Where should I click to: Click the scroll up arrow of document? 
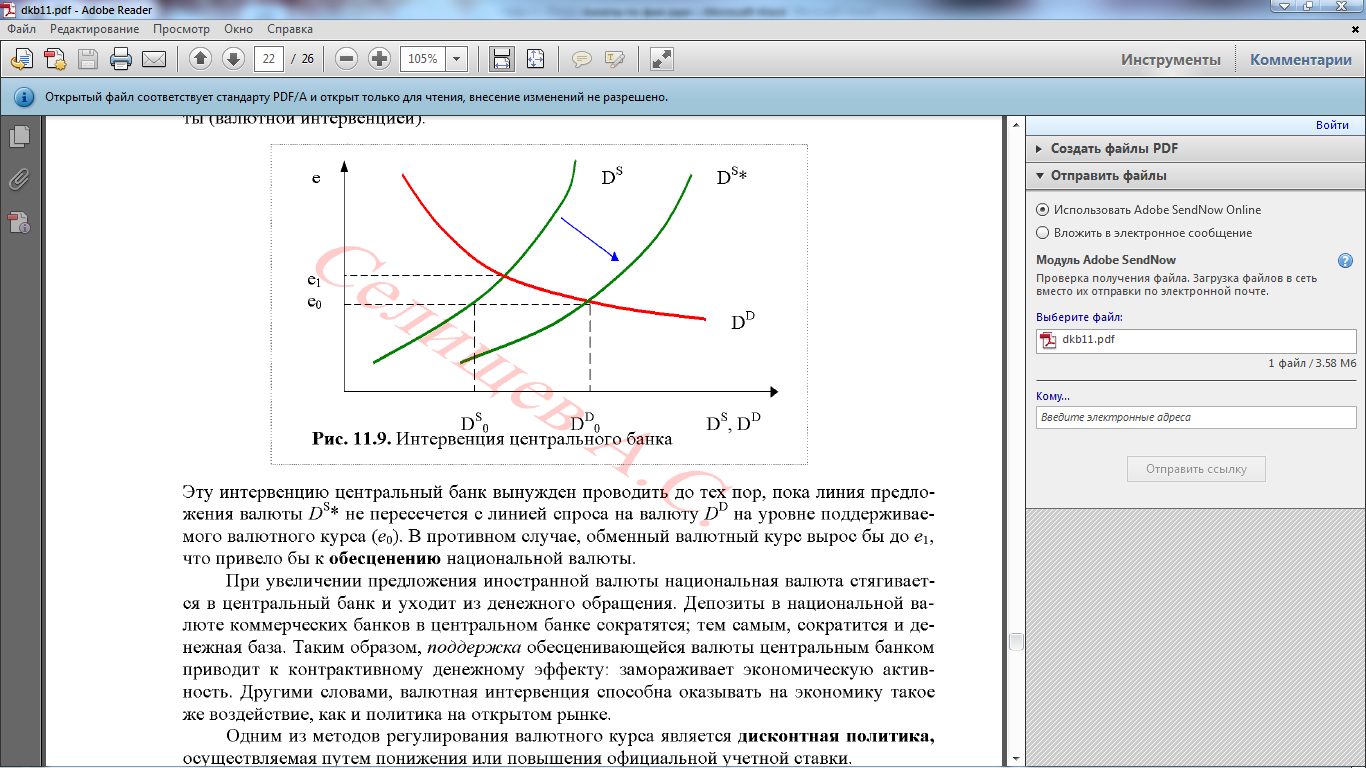(x=1014, y=125)
